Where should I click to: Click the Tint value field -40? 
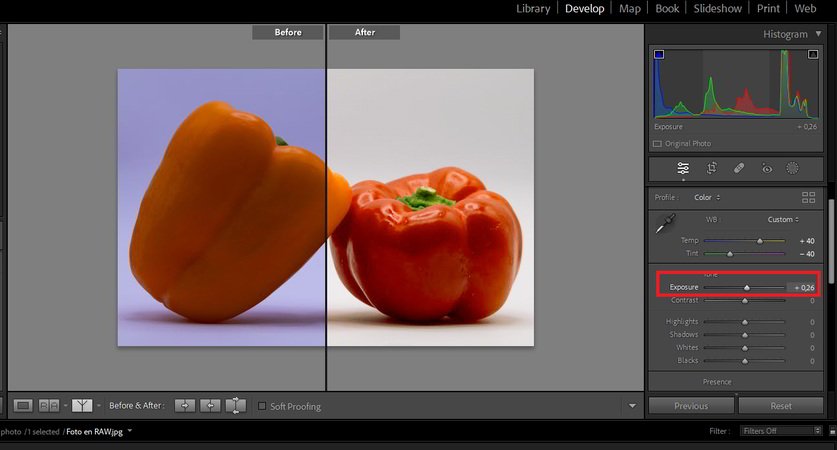point(807,254)
